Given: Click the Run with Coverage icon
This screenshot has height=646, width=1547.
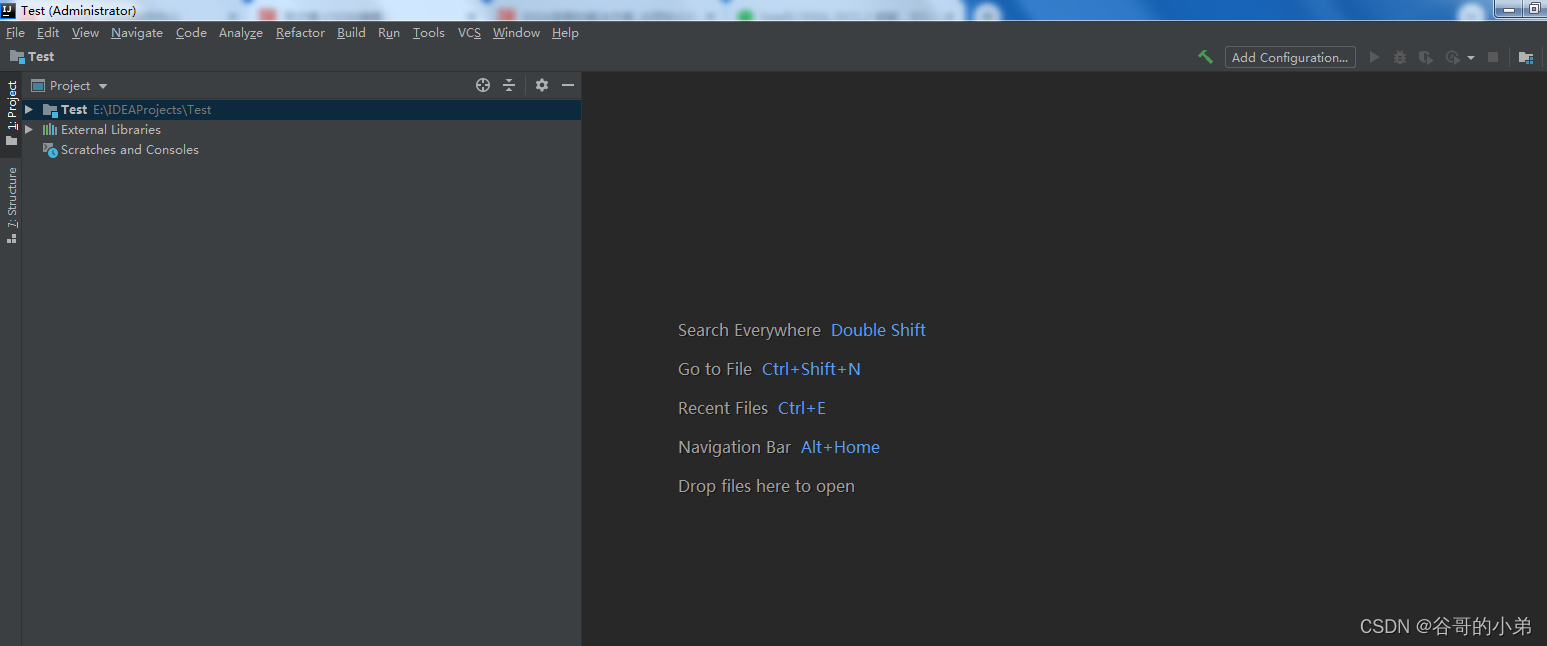Looking at the screenshot, I should pos(1426,57).
